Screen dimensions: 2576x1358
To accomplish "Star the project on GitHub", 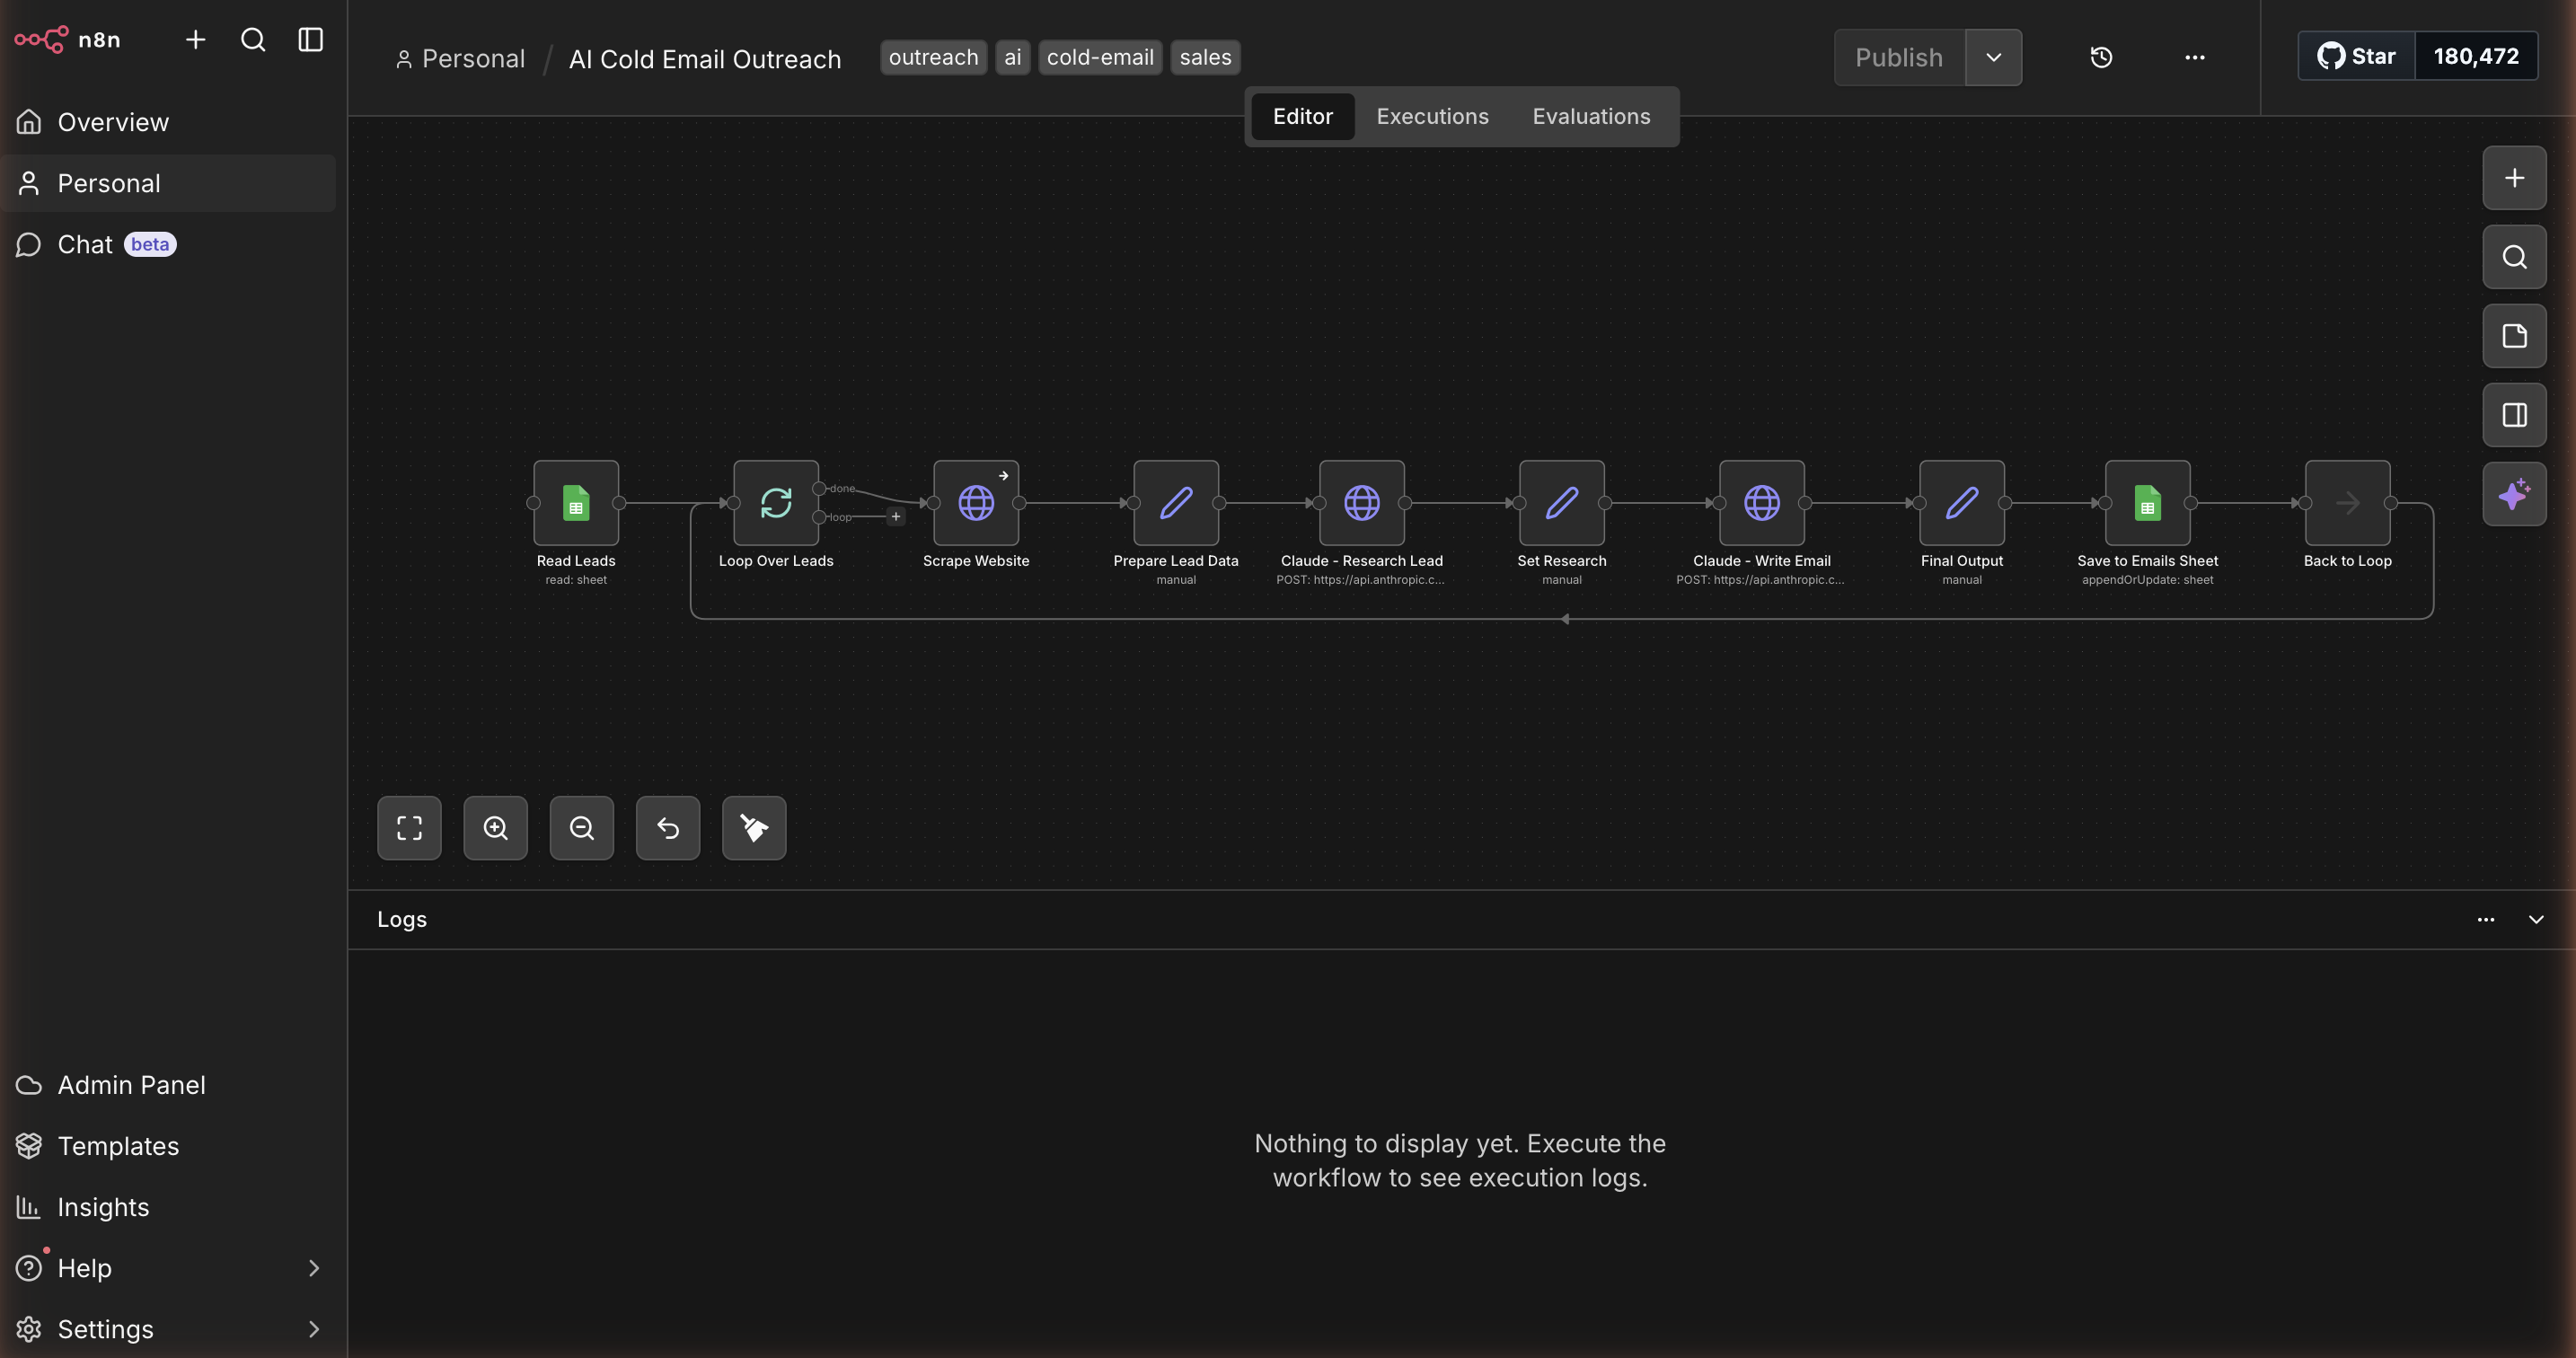I will 2355,56.
